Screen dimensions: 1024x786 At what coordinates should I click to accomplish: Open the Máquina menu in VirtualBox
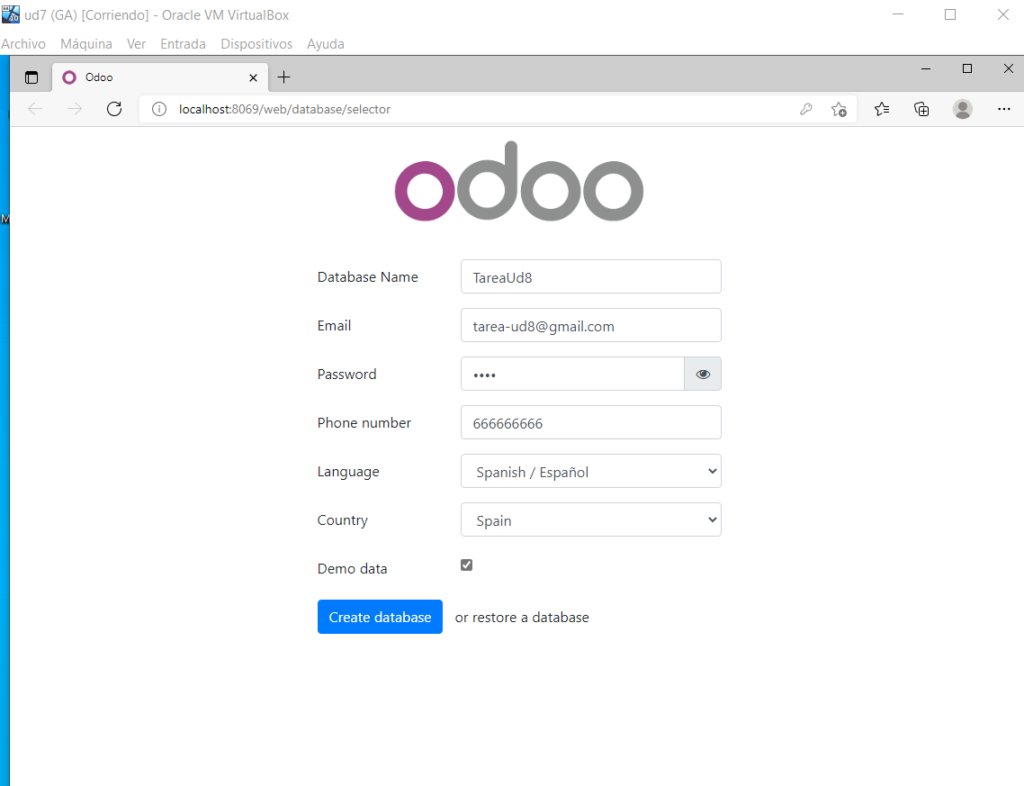click(86, 44)
